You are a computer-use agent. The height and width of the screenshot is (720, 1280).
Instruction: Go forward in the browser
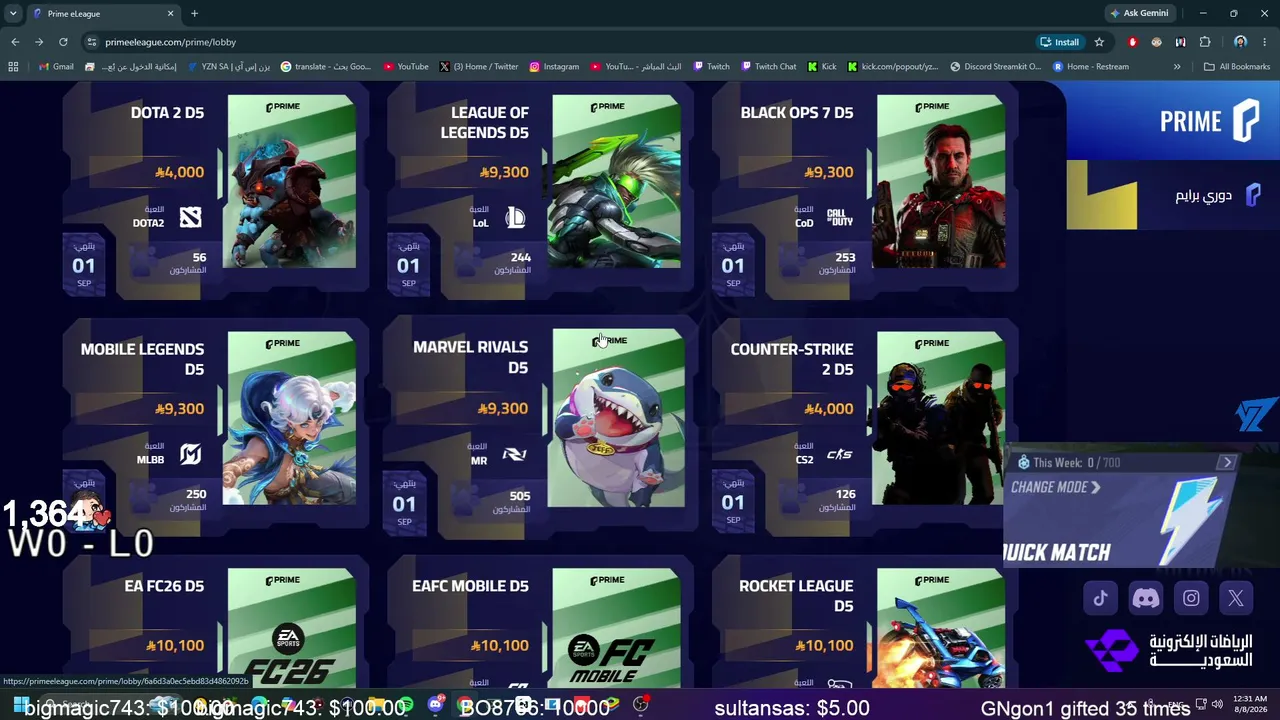[x=39, y=42]
